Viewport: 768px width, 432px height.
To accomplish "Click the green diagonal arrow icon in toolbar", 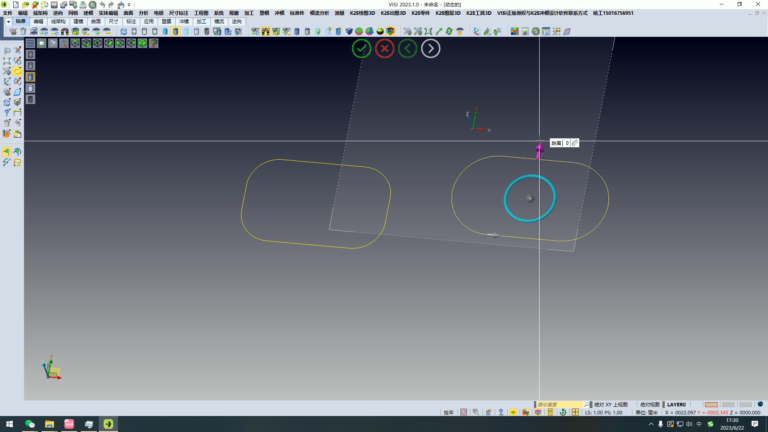I will (439, 31).
